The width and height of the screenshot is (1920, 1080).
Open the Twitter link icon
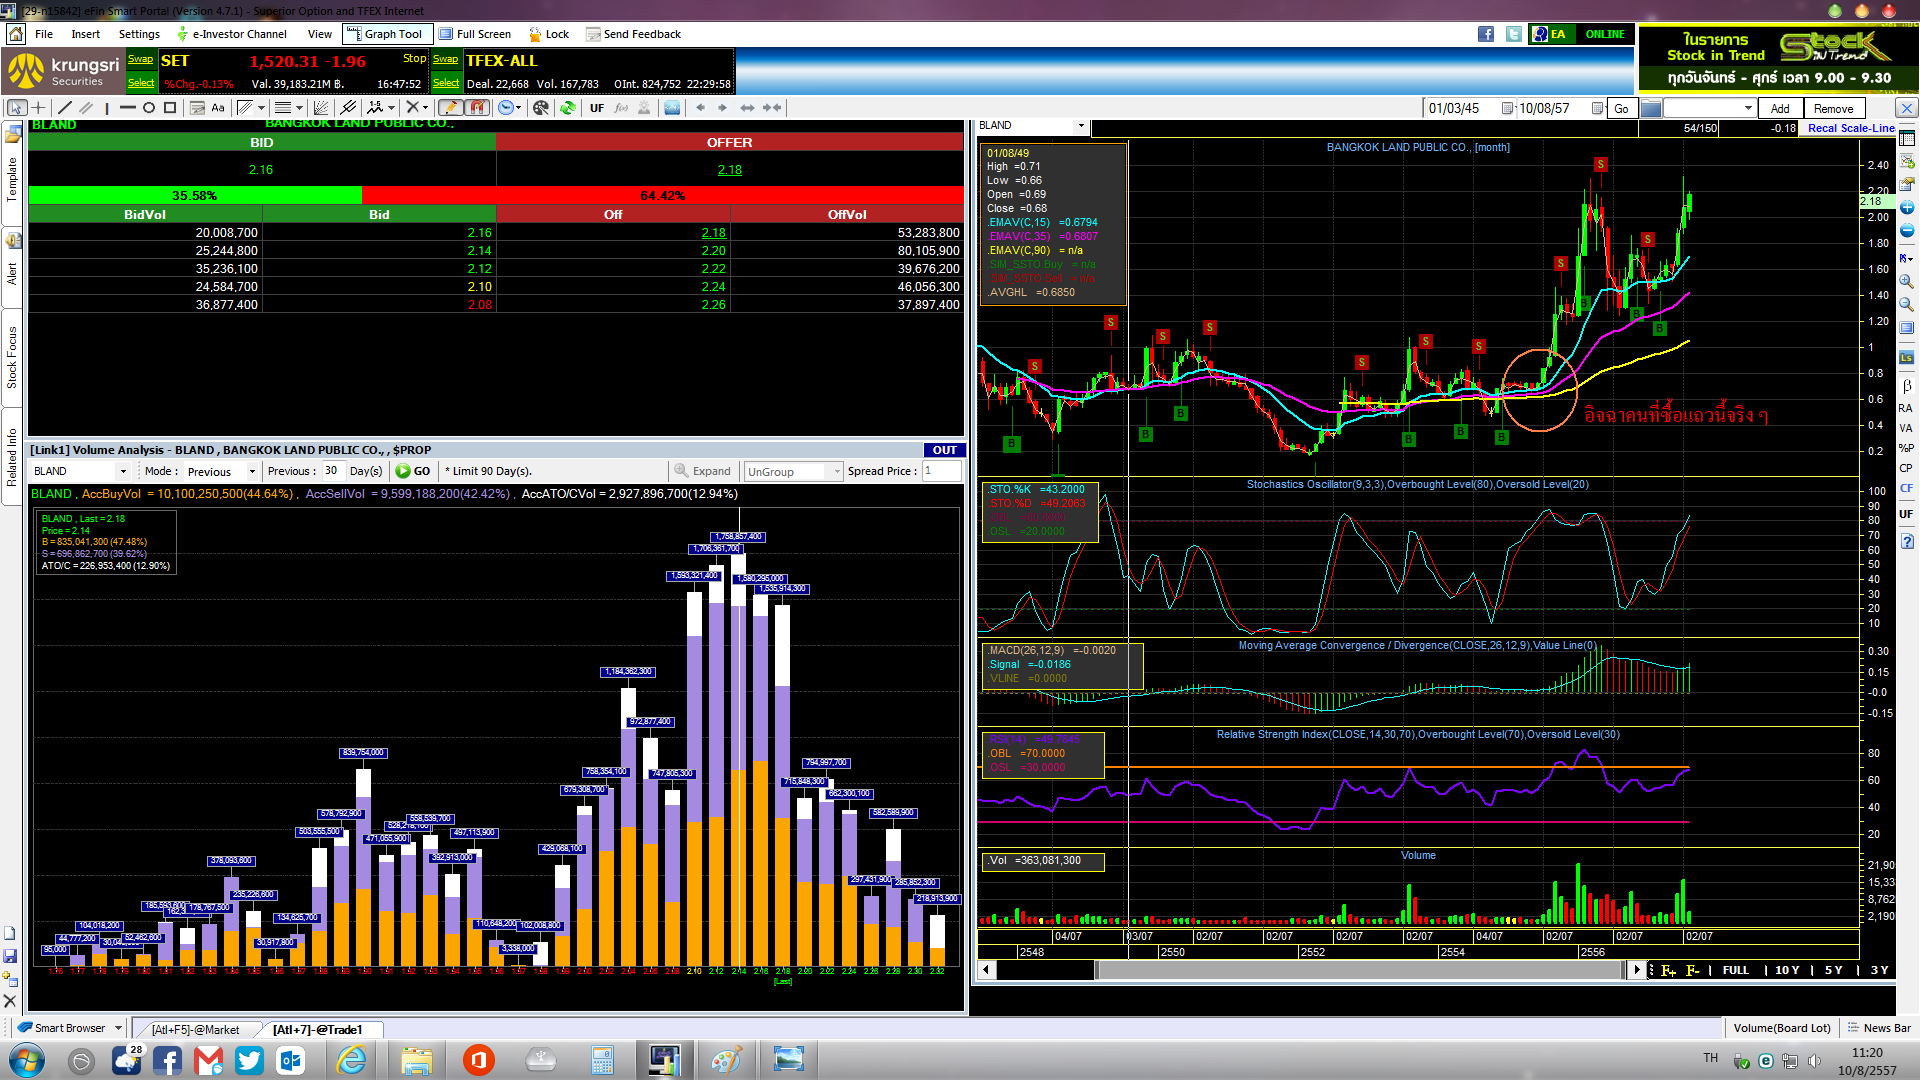[1514, 34]
